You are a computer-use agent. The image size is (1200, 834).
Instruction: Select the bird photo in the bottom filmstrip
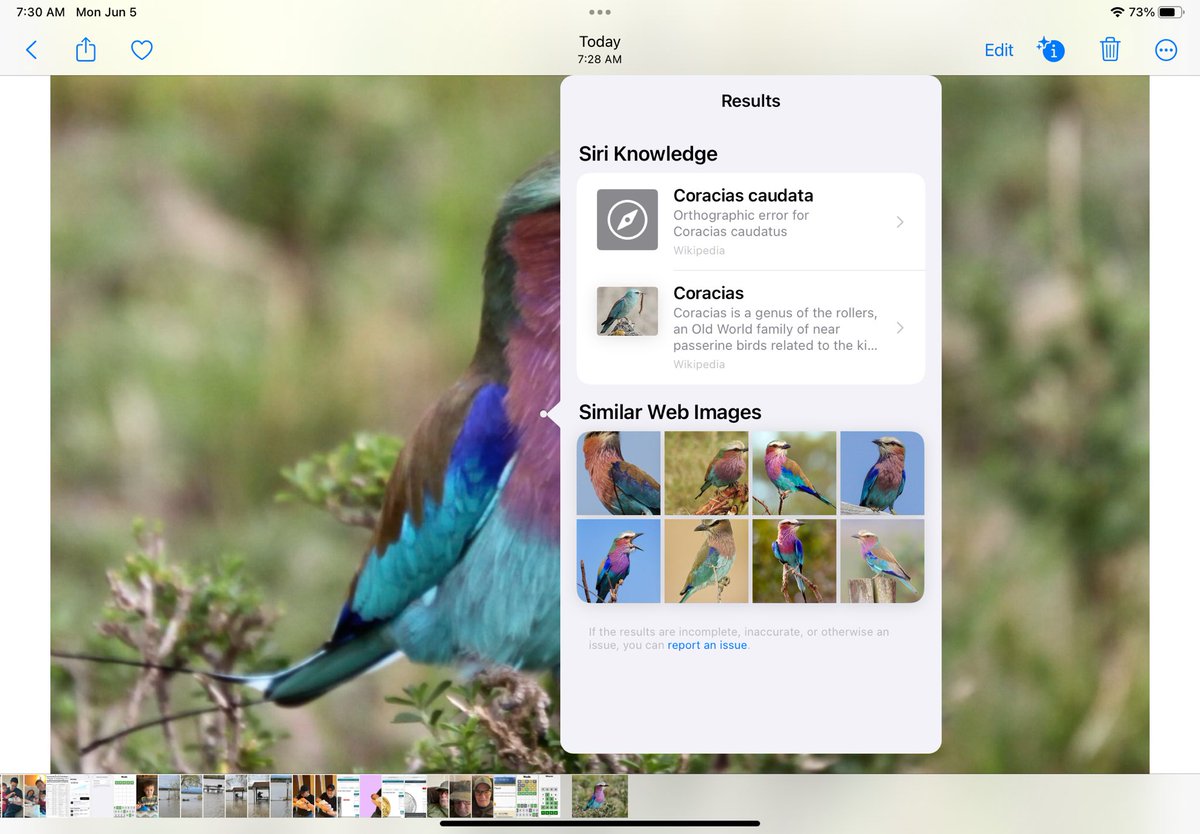[600, 796]
